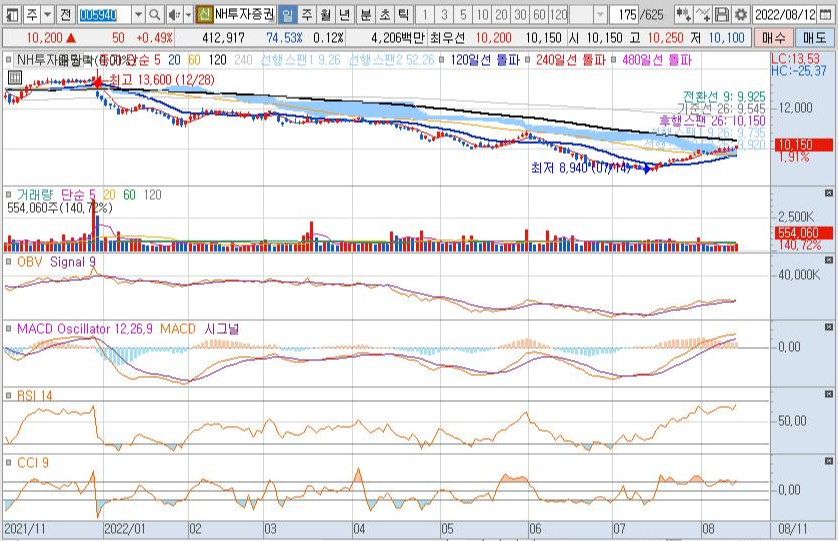
Task: Open the dropdown beside the speaker icon
Action: click(x=188, y=14)
